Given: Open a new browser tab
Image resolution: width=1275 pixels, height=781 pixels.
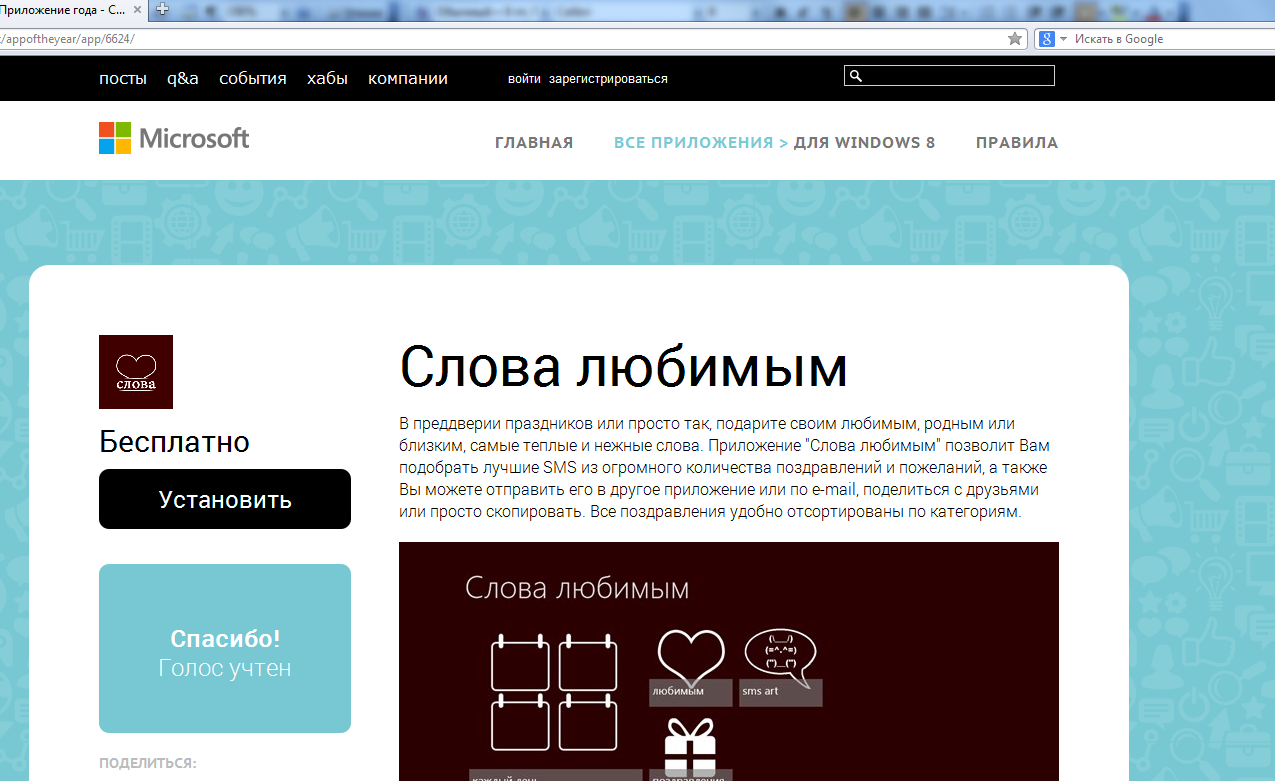Looking at the screenshot, I should [x=162, y=9].
